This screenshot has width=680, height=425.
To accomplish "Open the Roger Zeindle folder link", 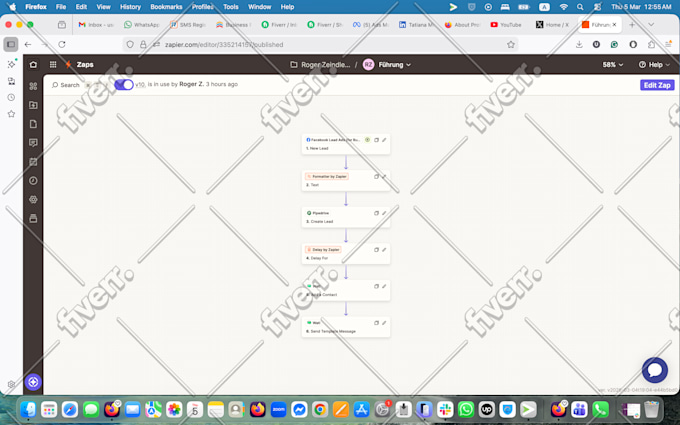I will 320,65.
